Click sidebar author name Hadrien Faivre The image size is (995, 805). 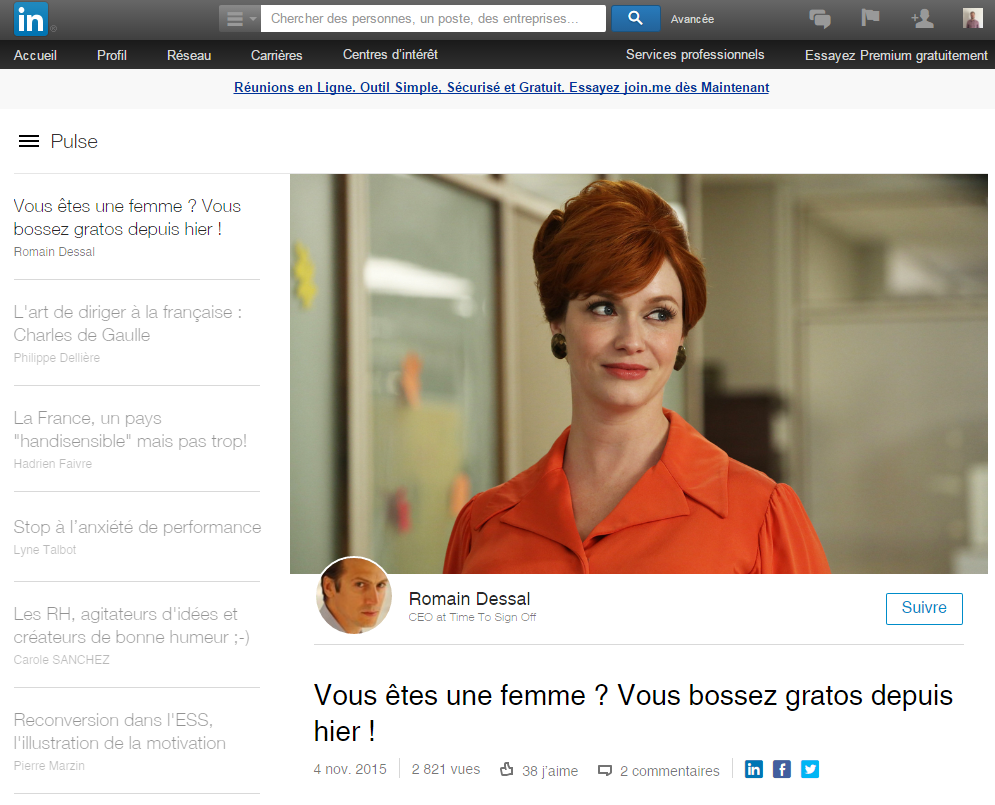coord(53,464)
